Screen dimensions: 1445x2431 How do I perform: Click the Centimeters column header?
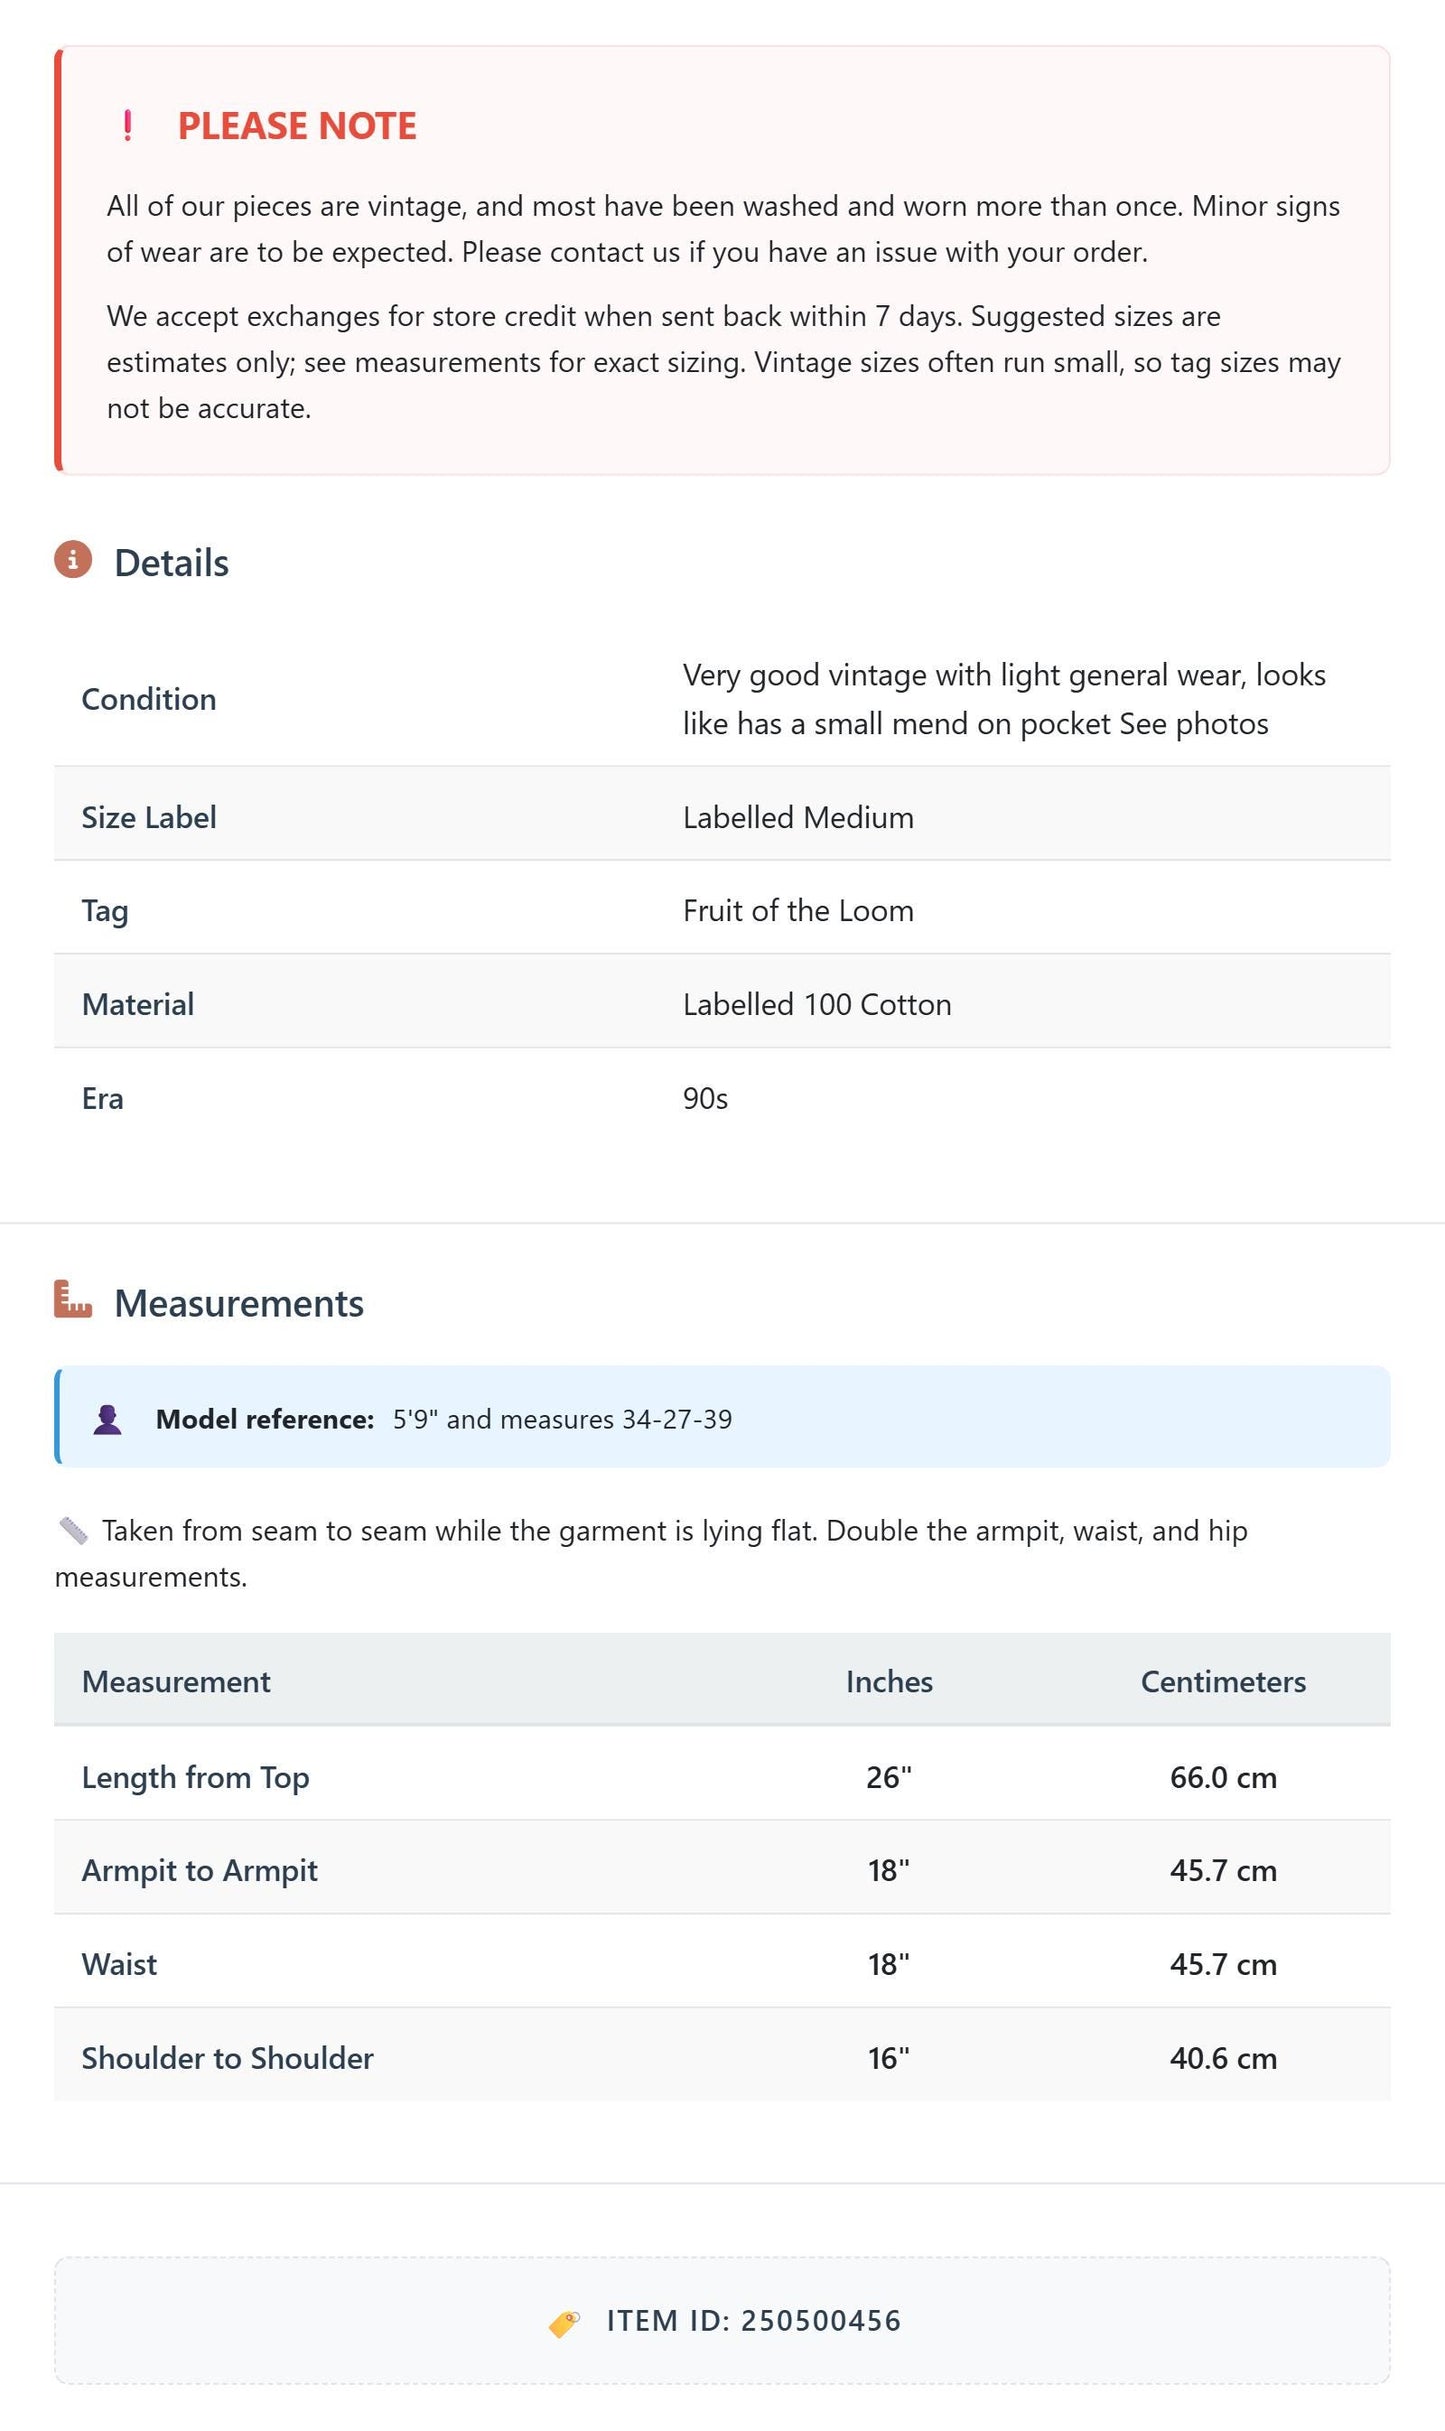click(x=1223, y=1681)
